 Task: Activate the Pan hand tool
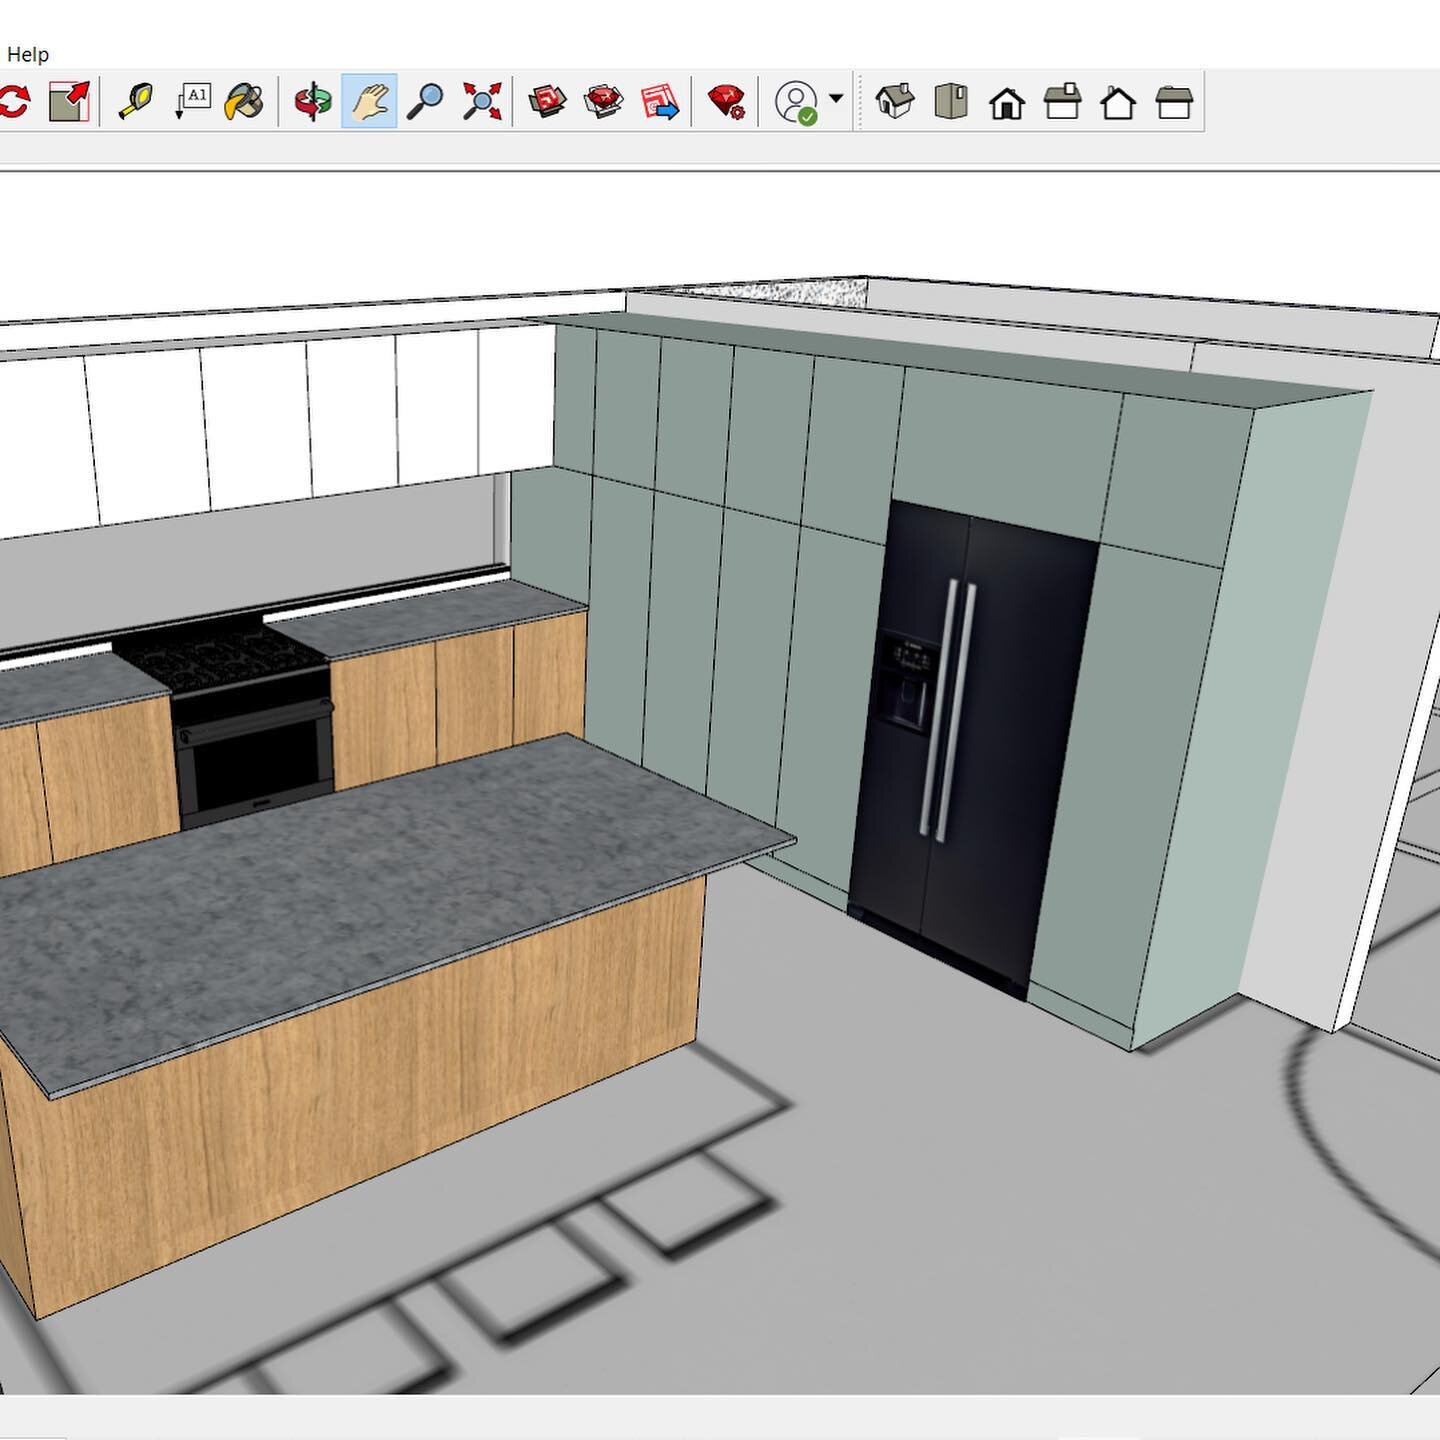(x=369, y=101)
